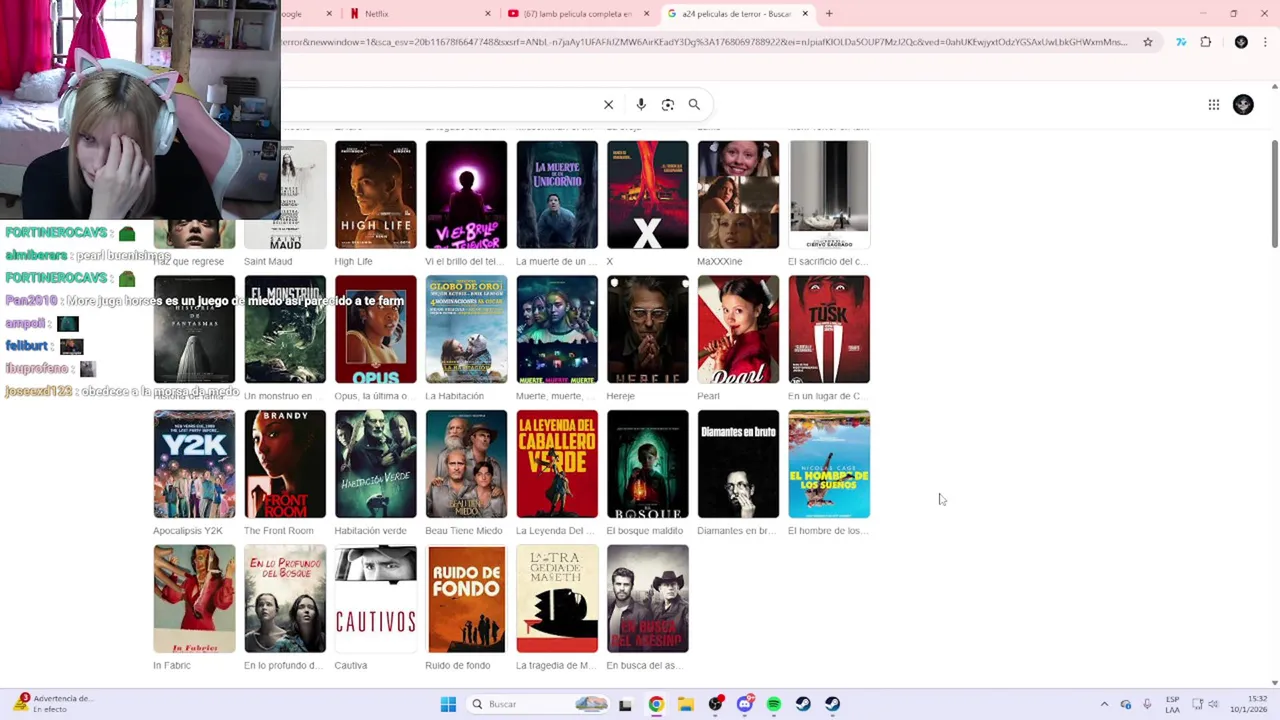
Task: Select the Diamantes en bruto poster
Action: (738, 464)
